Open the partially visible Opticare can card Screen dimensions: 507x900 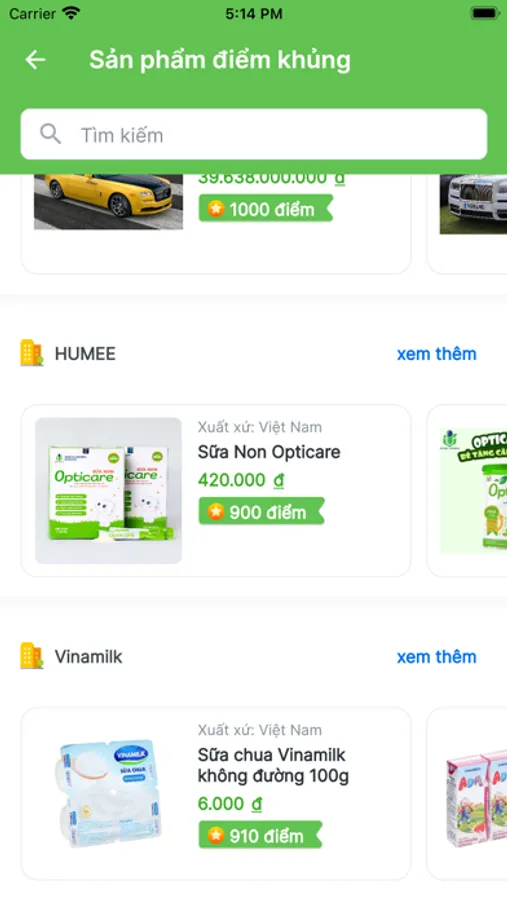(467, 491)
